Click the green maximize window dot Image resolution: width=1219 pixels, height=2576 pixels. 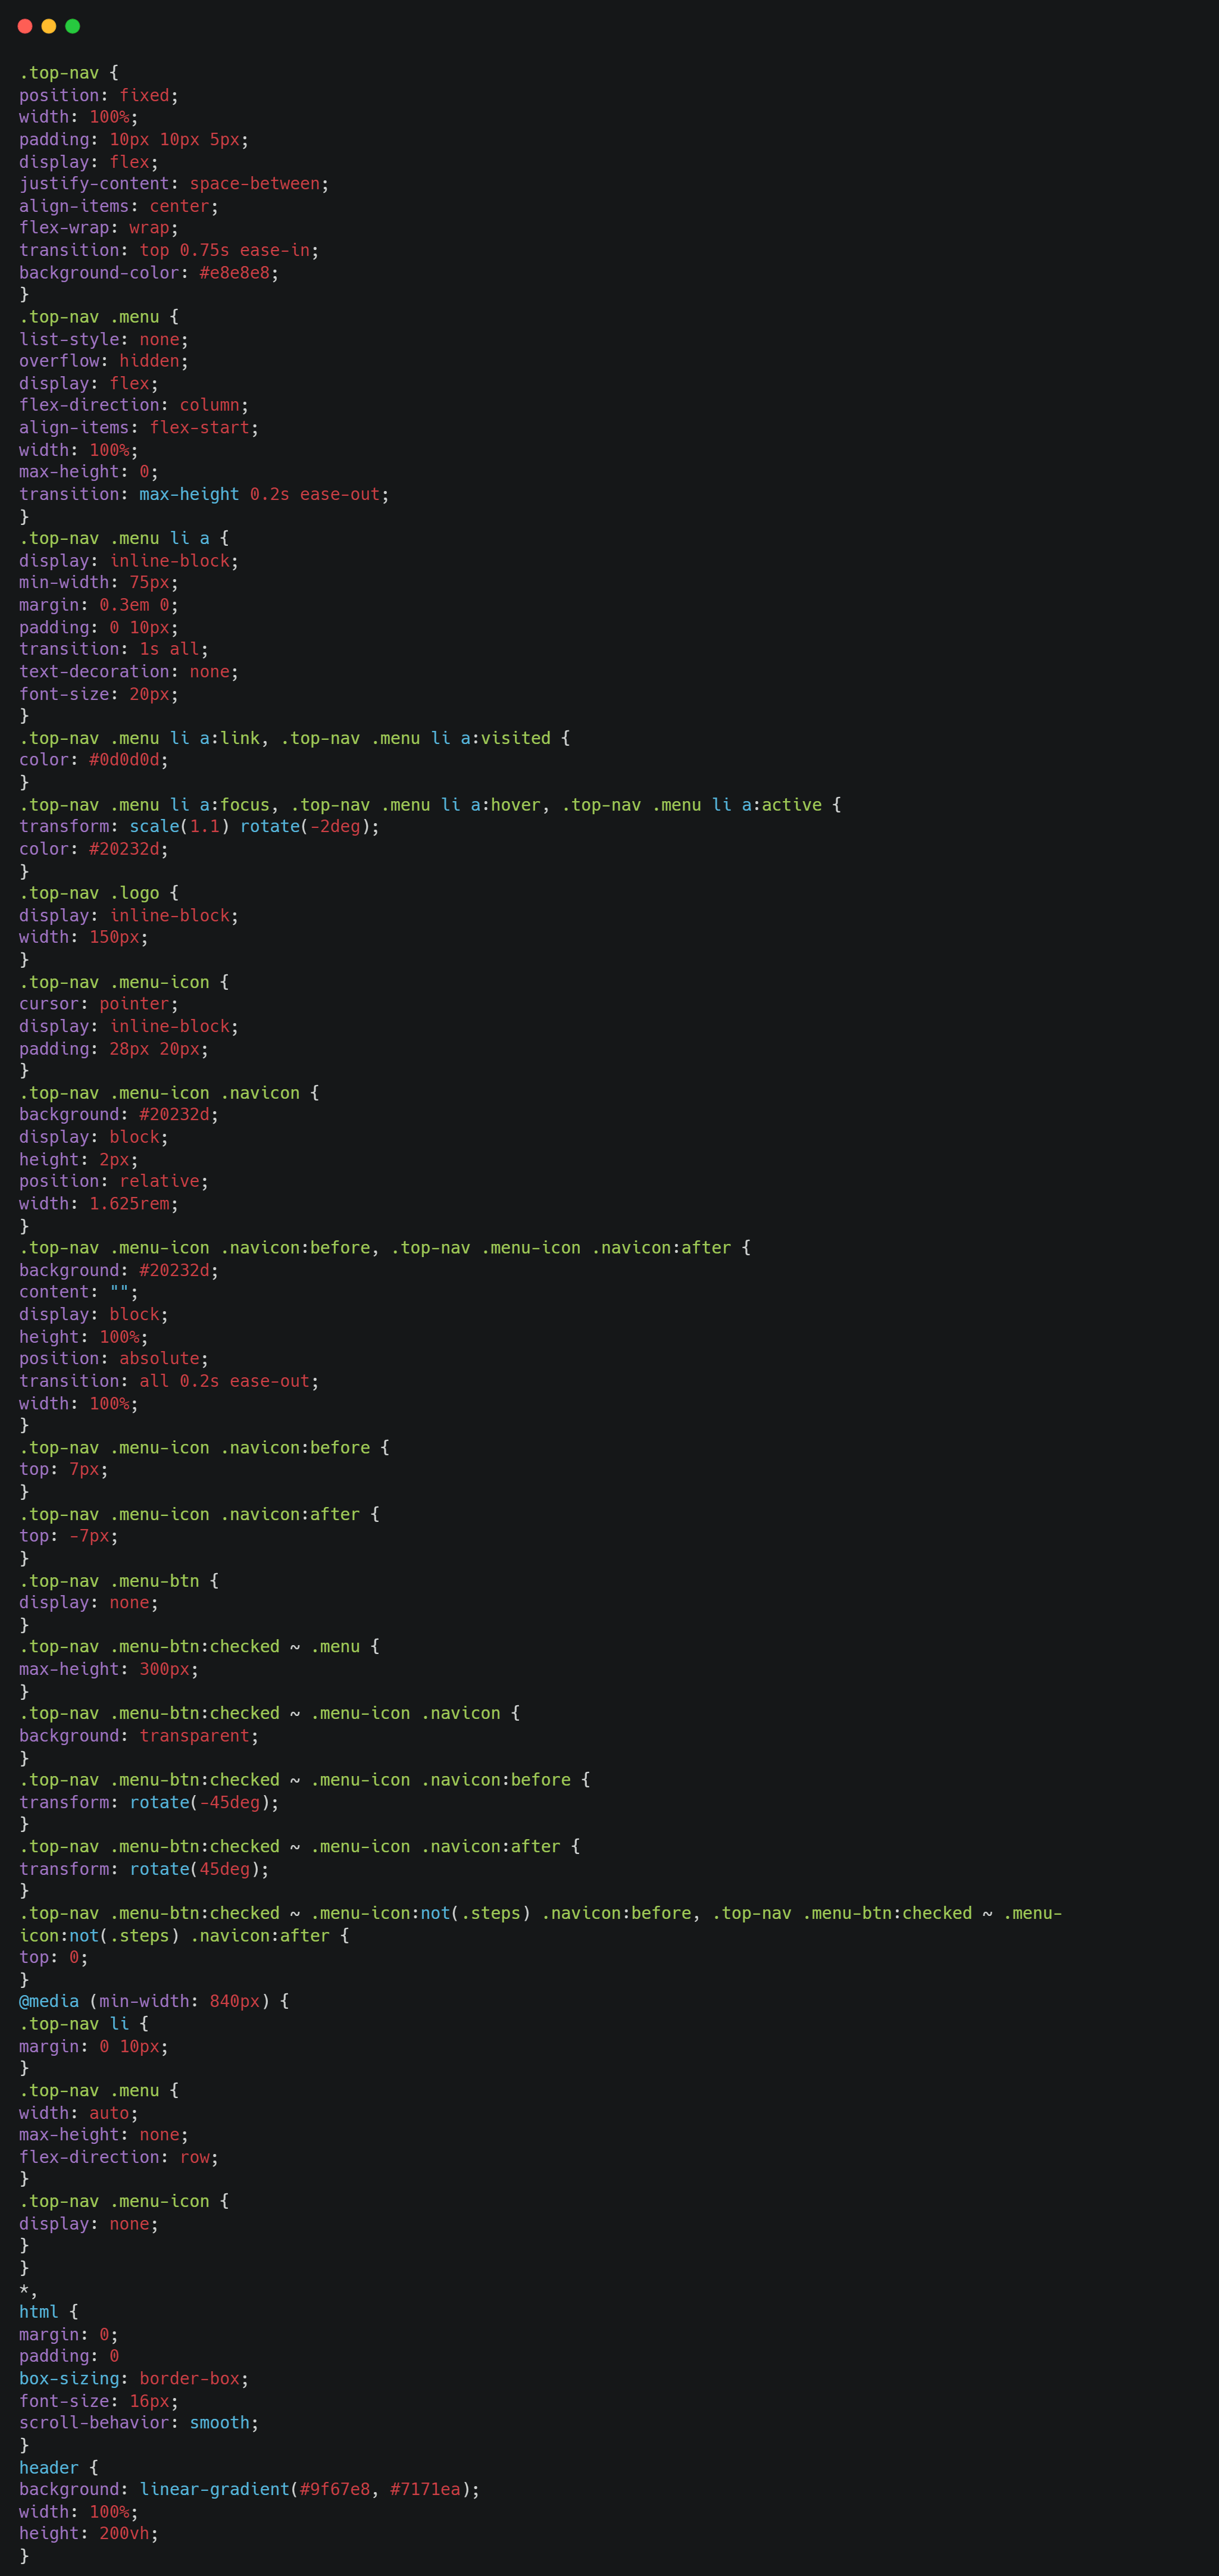click(73, 26)
